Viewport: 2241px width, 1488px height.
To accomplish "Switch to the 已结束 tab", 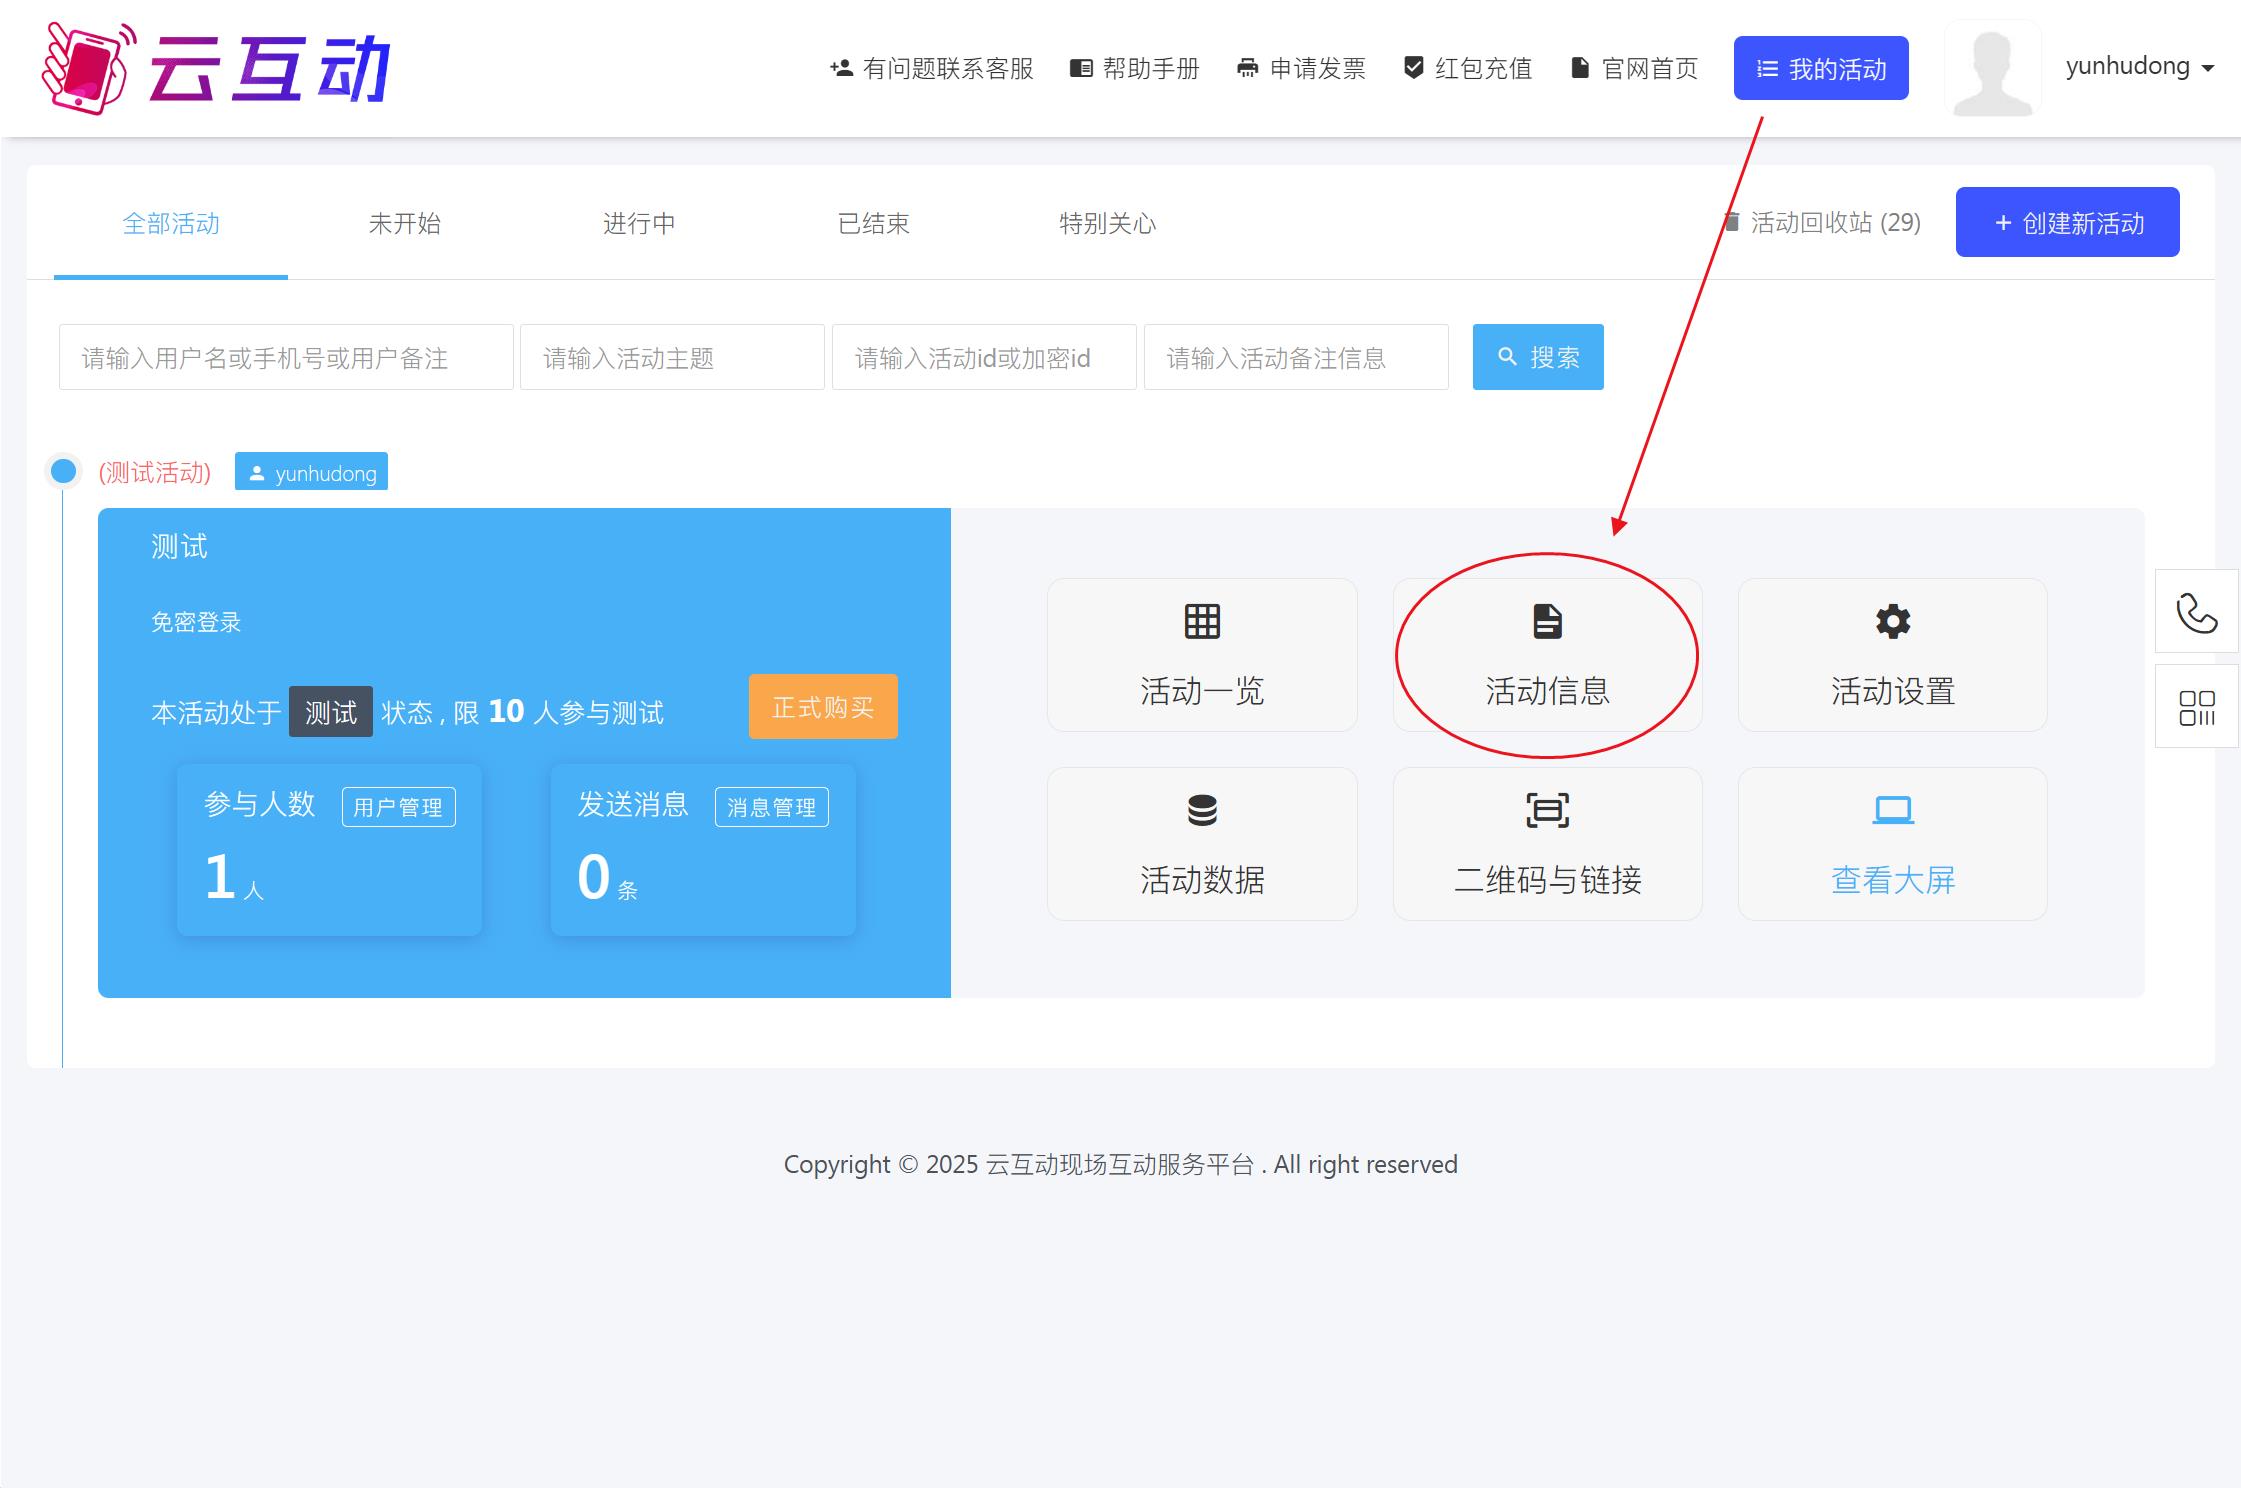I will pos(874,223).
